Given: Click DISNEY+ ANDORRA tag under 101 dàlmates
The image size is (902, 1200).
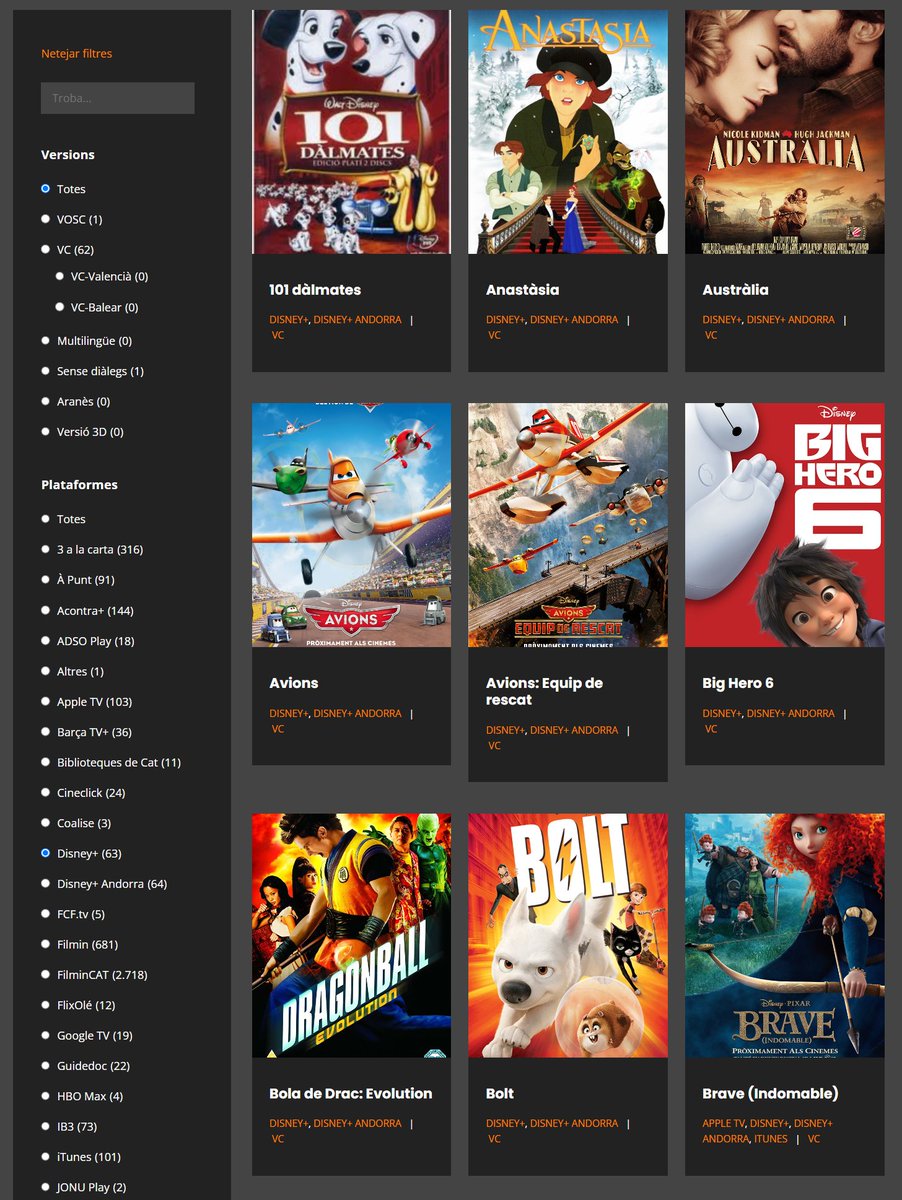Looking at the screenshot, I should tap(358, 320).
